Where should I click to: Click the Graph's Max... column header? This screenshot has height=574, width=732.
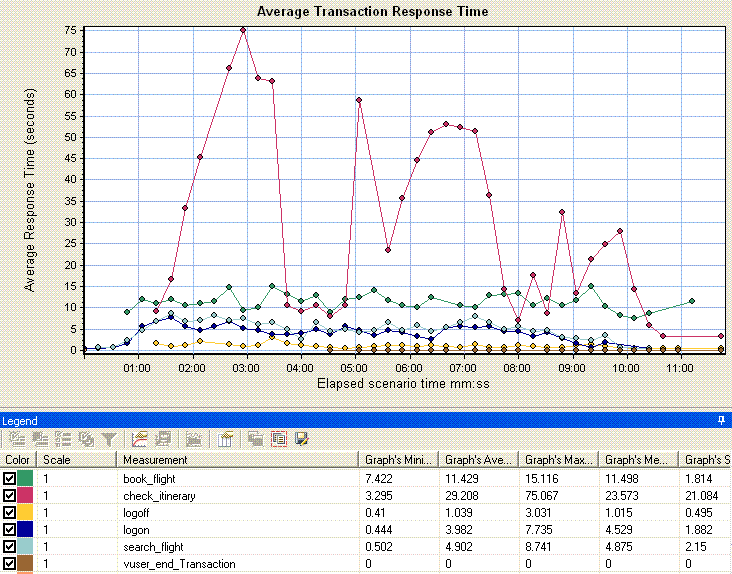[556, 459]
